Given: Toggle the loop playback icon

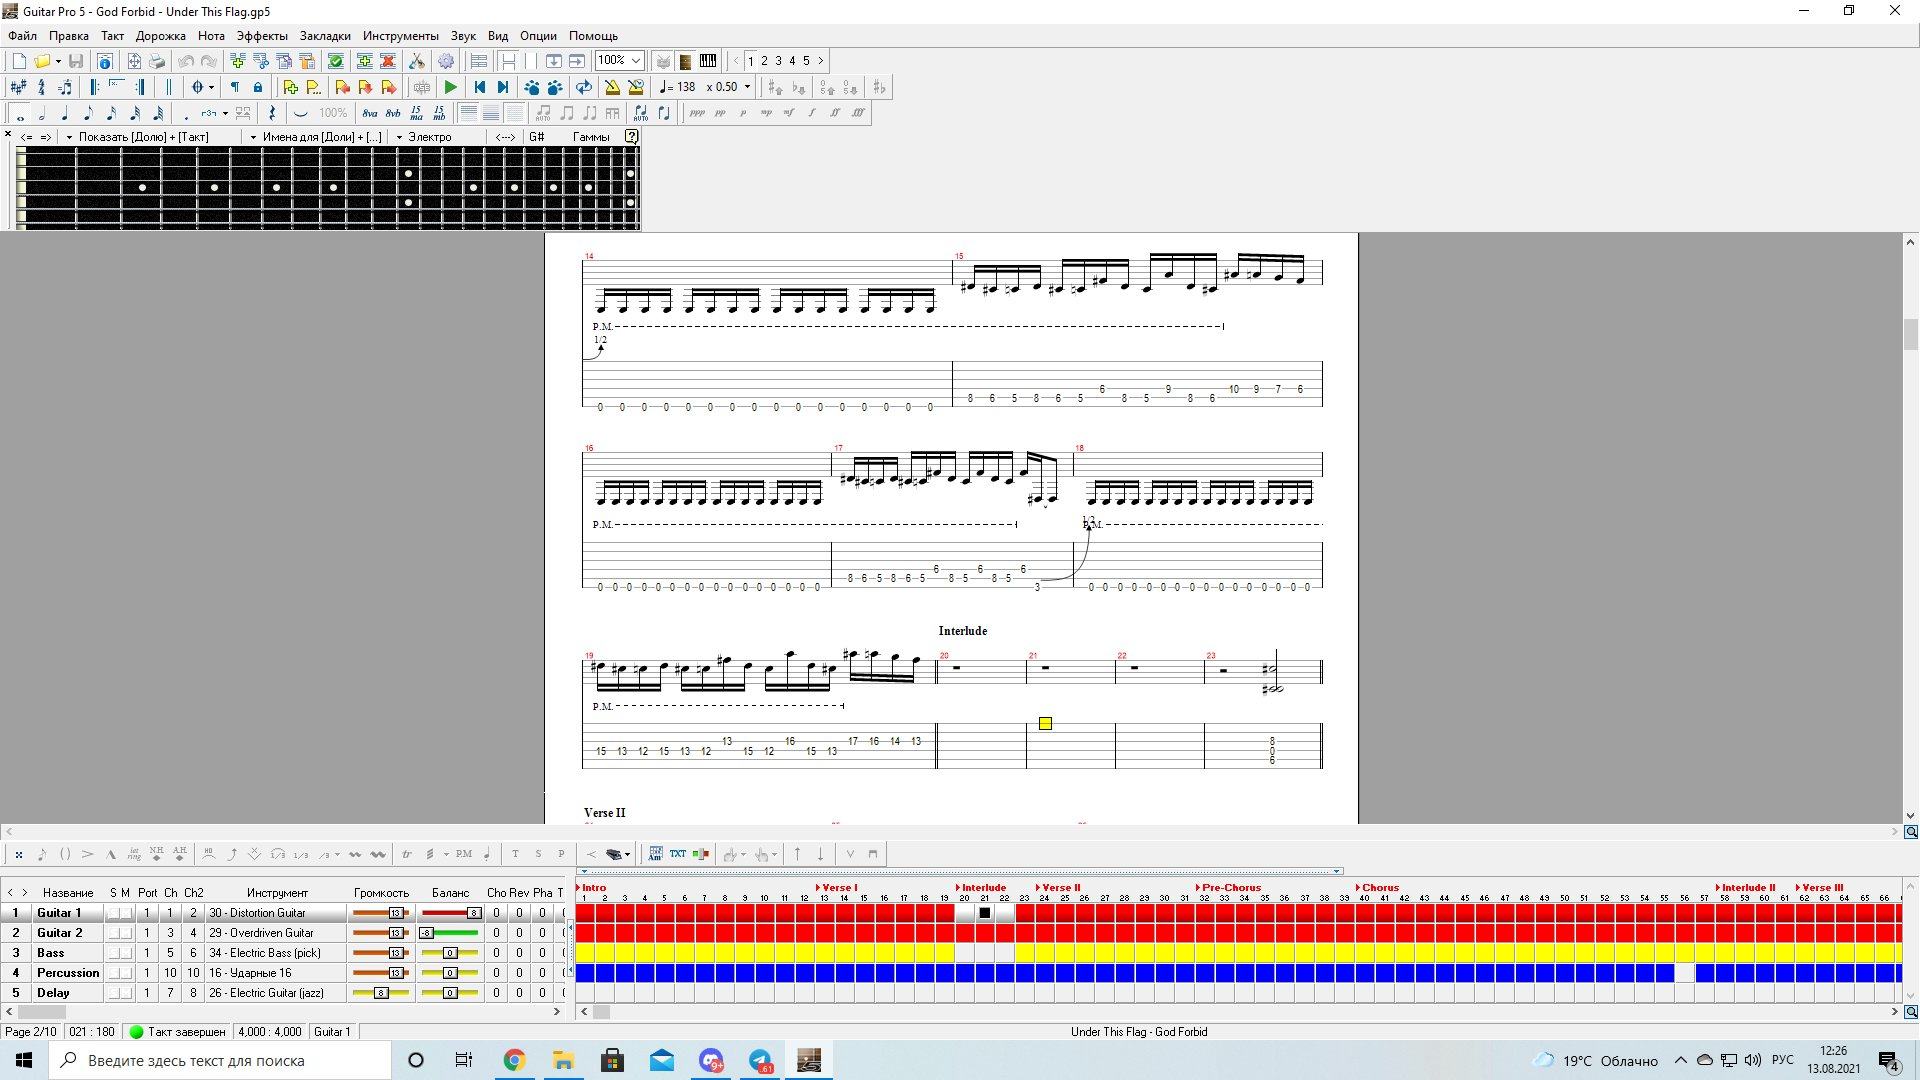Looking at the screenshot, I should tap(584, 87).
